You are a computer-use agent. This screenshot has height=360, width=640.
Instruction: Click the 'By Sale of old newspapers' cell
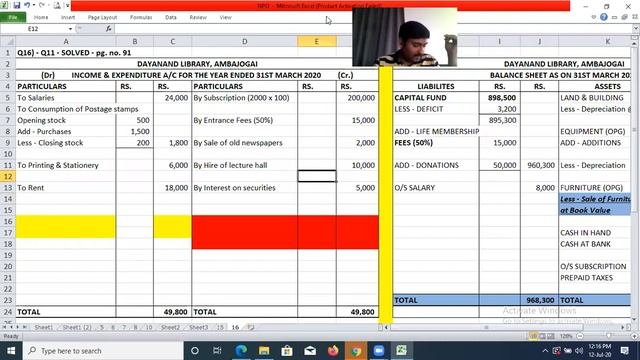click(x=244, y=143)
